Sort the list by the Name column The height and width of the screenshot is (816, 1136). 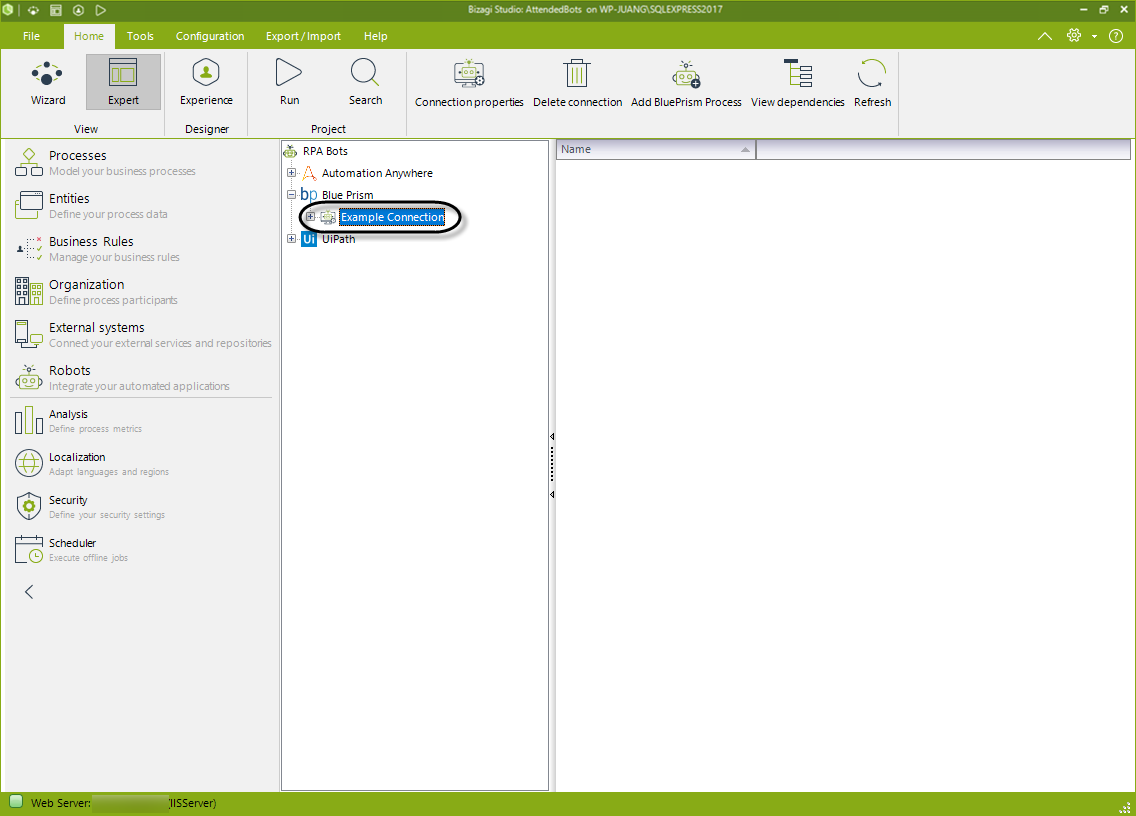(656, 149)
